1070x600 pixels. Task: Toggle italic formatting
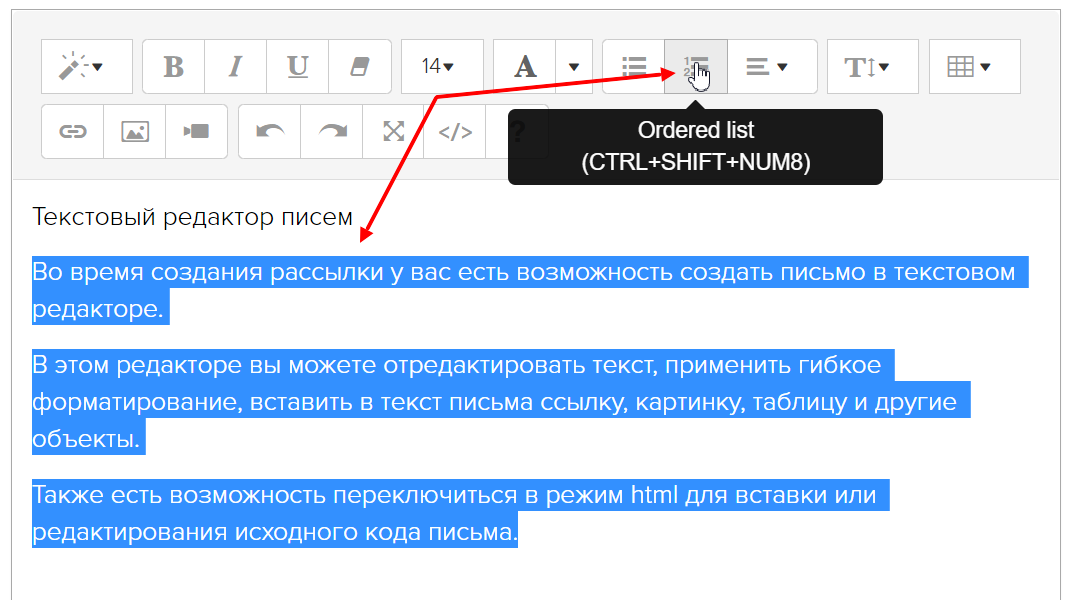click(x=235, y=67)
